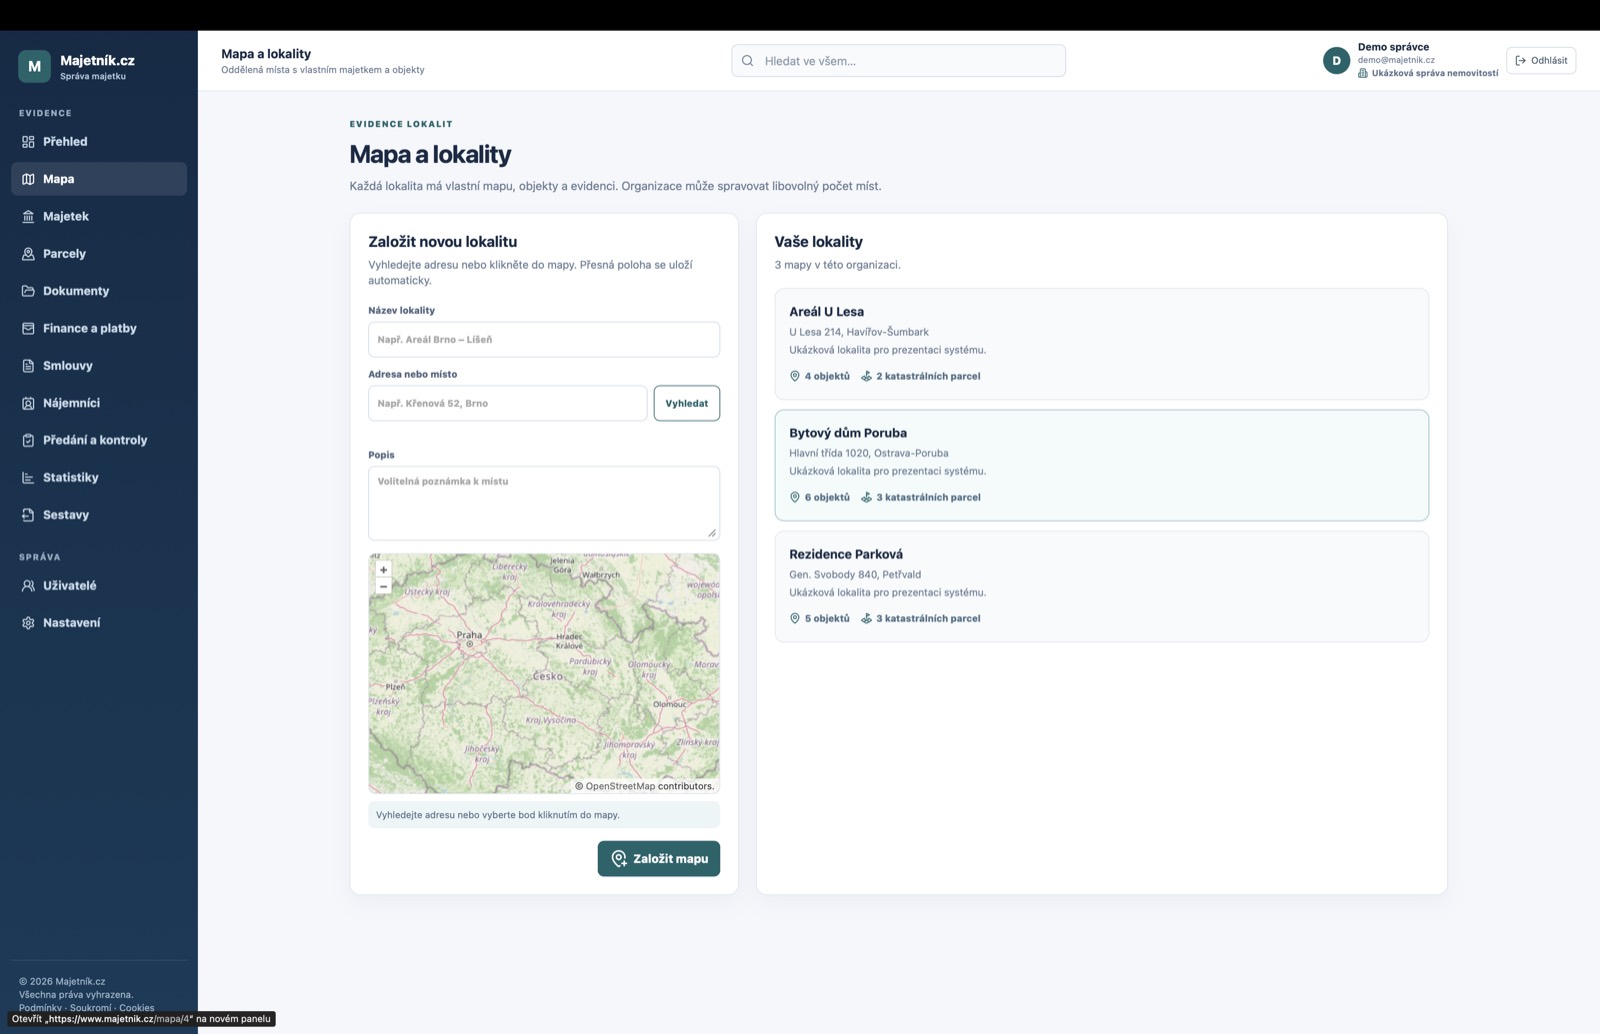
Task: Click the Hlavní třída 1020, Ostrava-Poruba address
Action: (x=869, y=453)
